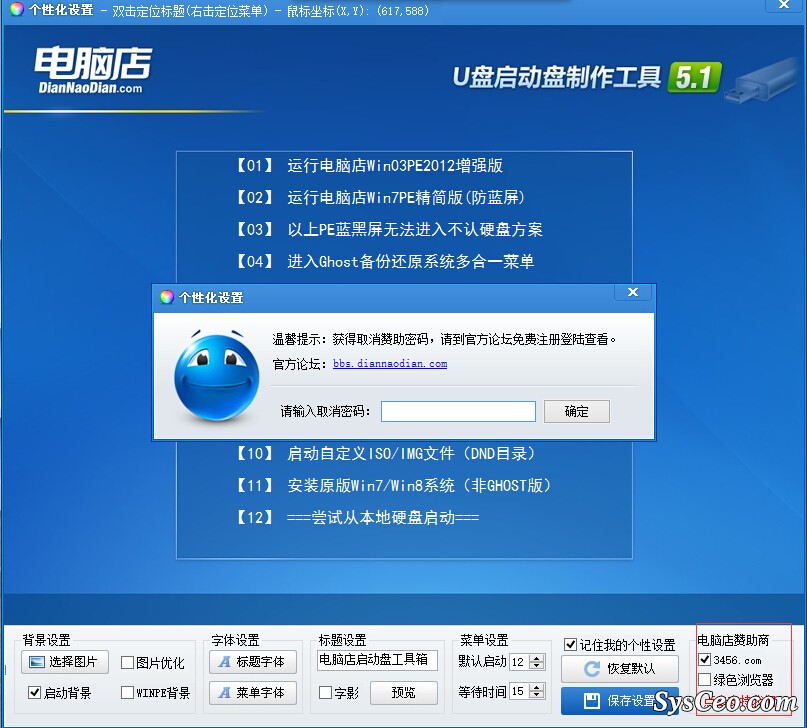This screenshot has width=807, height=728.
Task: Open the 标题字体 font settings
Action: coord(253,662)
